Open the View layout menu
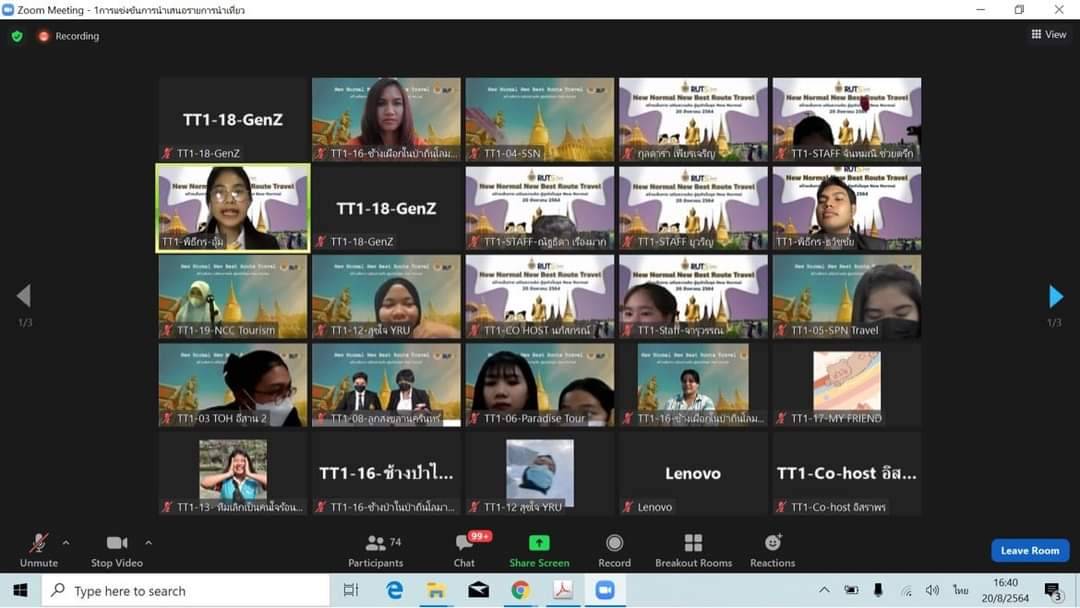 pos(1049,34)
